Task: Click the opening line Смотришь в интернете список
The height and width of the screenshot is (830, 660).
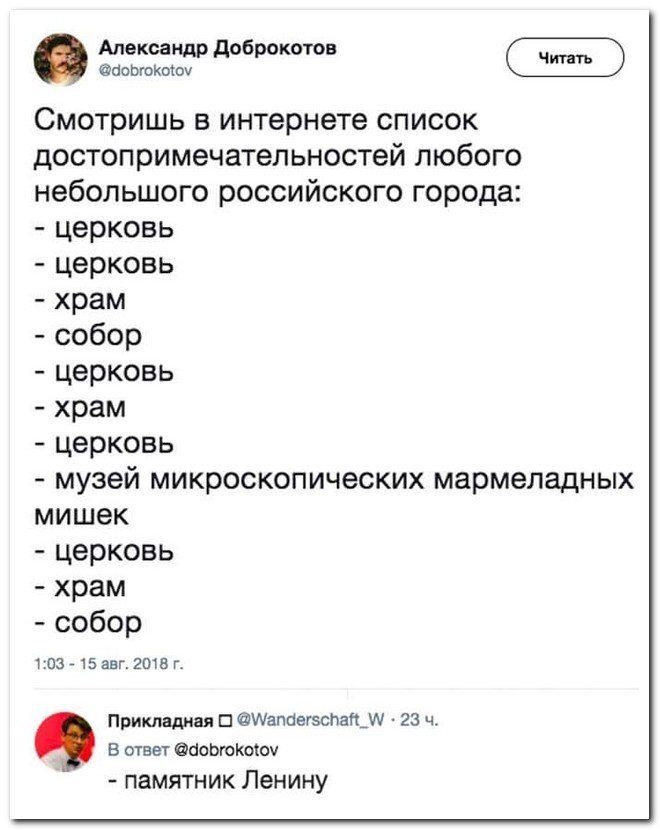Action: (x=255, y=122)
